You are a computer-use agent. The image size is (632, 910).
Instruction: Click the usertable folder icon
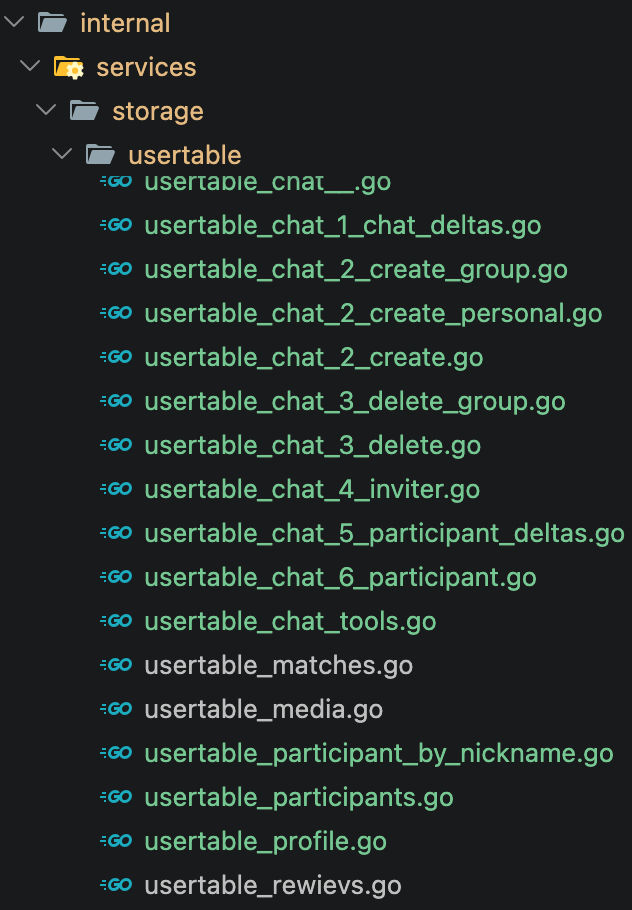tap(100, 155)
